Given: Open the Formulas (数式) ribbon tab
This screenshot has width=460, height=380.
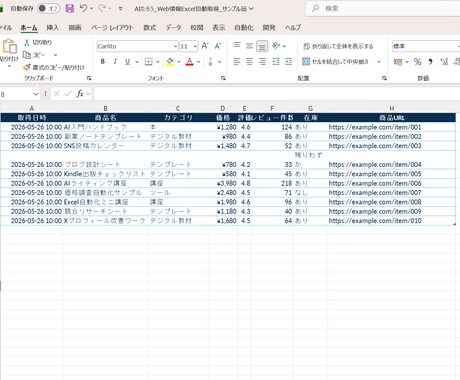Looking at the screenshot, I should 150,28.
